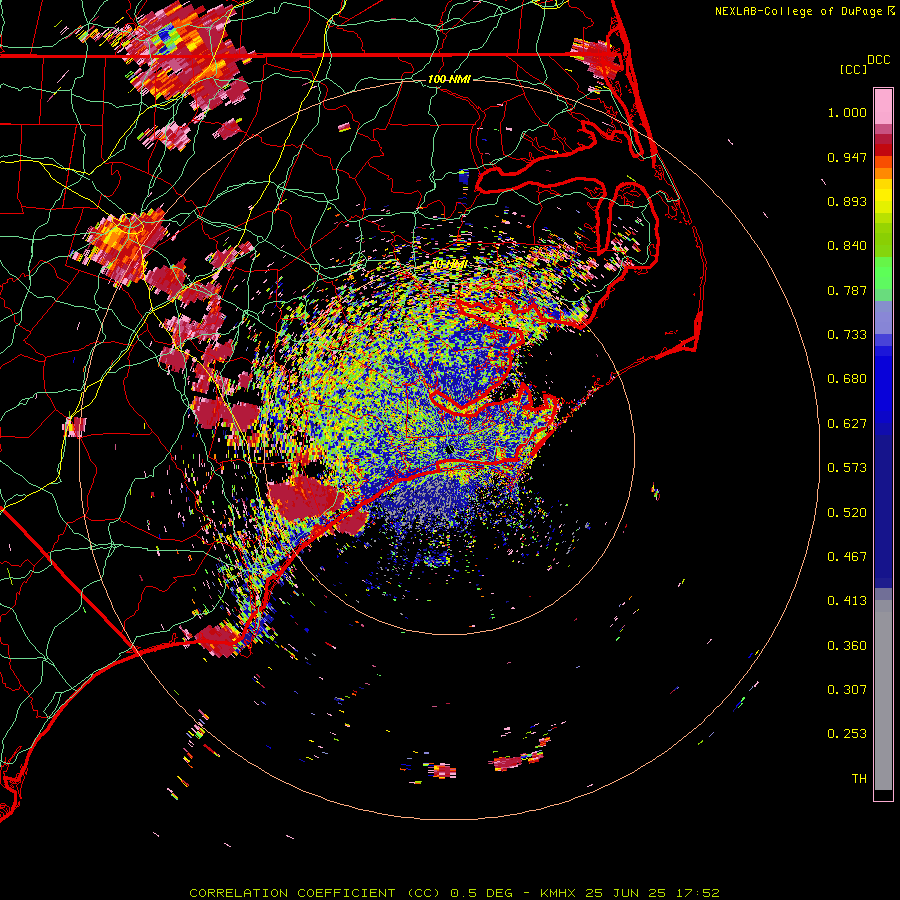Select the 0.680 legend value
The width and height of the screenshot is (900, 900).
(x=847, y=379)
